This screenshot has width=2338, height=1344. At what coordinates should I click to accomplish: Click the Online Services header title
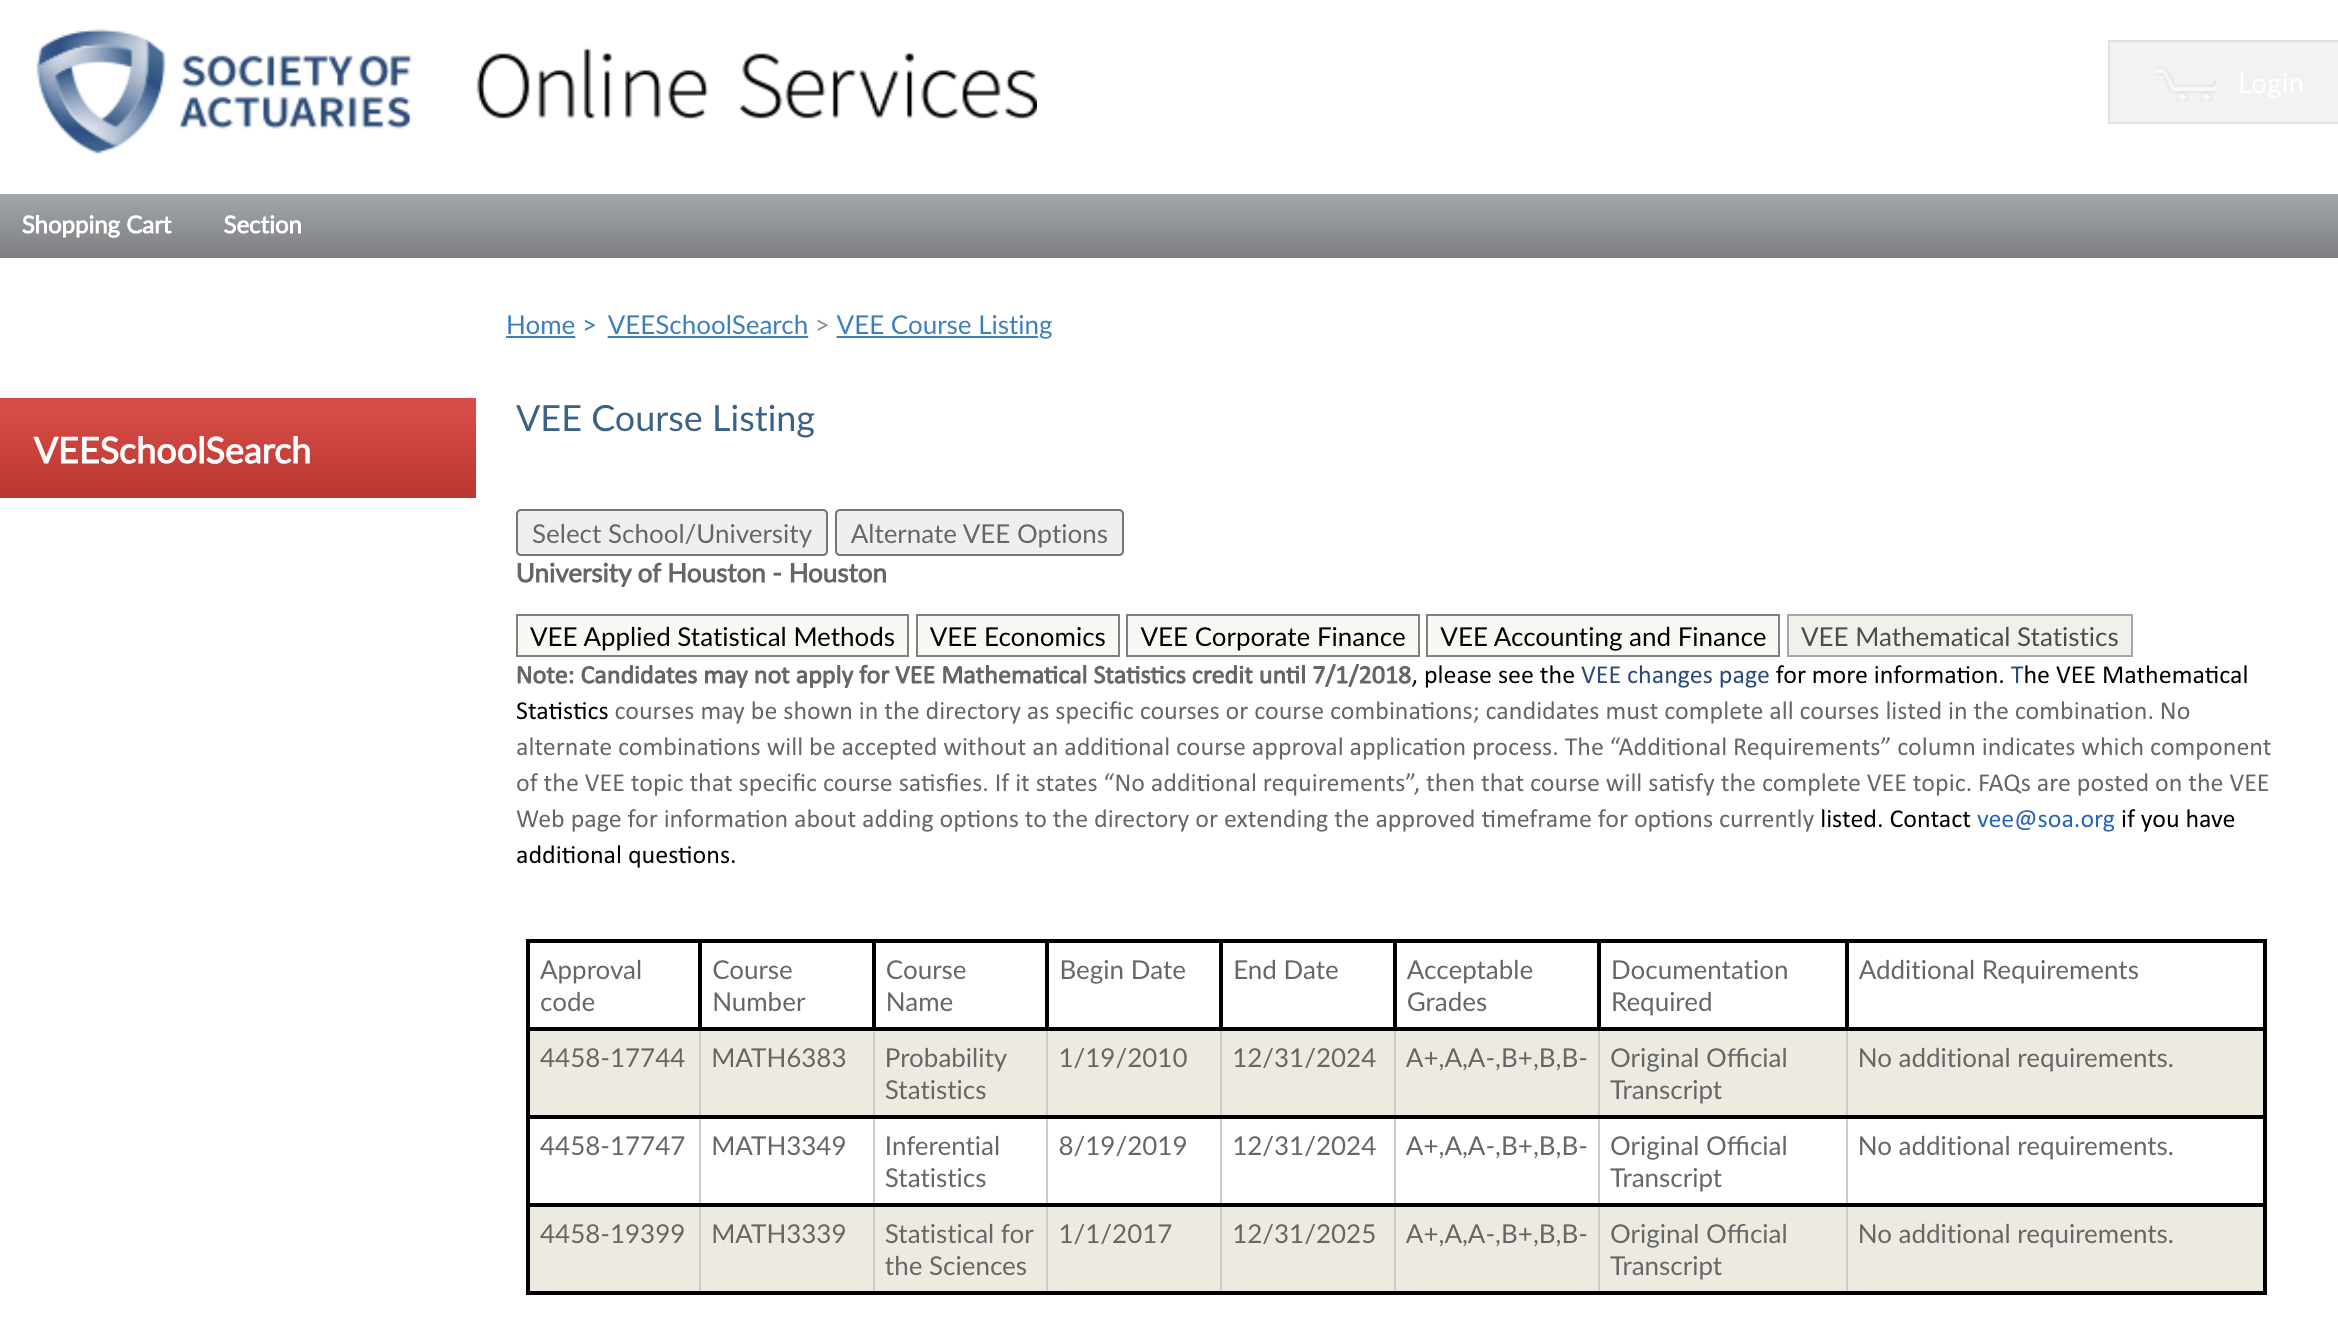[757, 87]
